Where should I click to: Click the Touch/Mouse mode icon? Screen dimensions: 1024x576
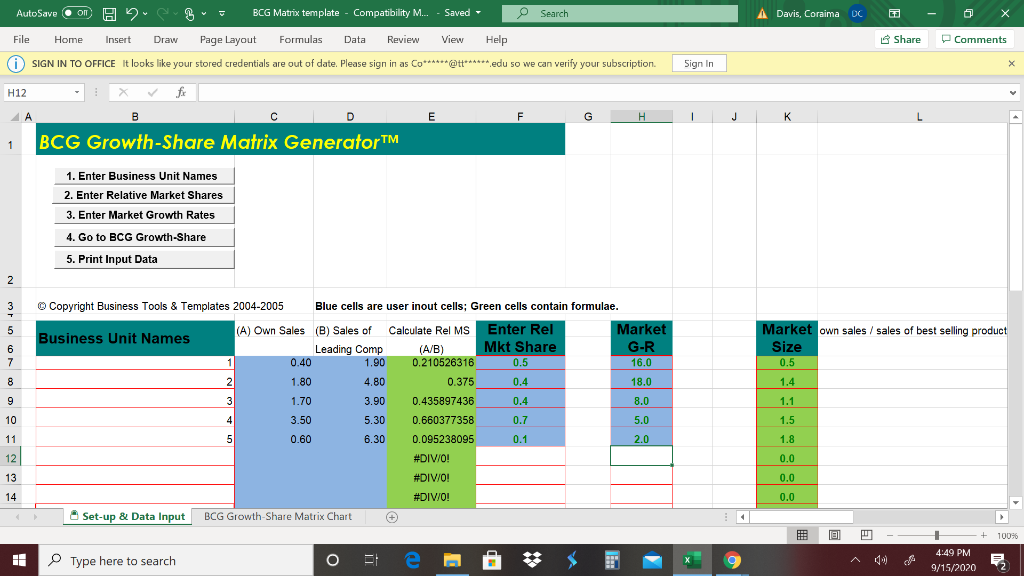coord(187,13)
